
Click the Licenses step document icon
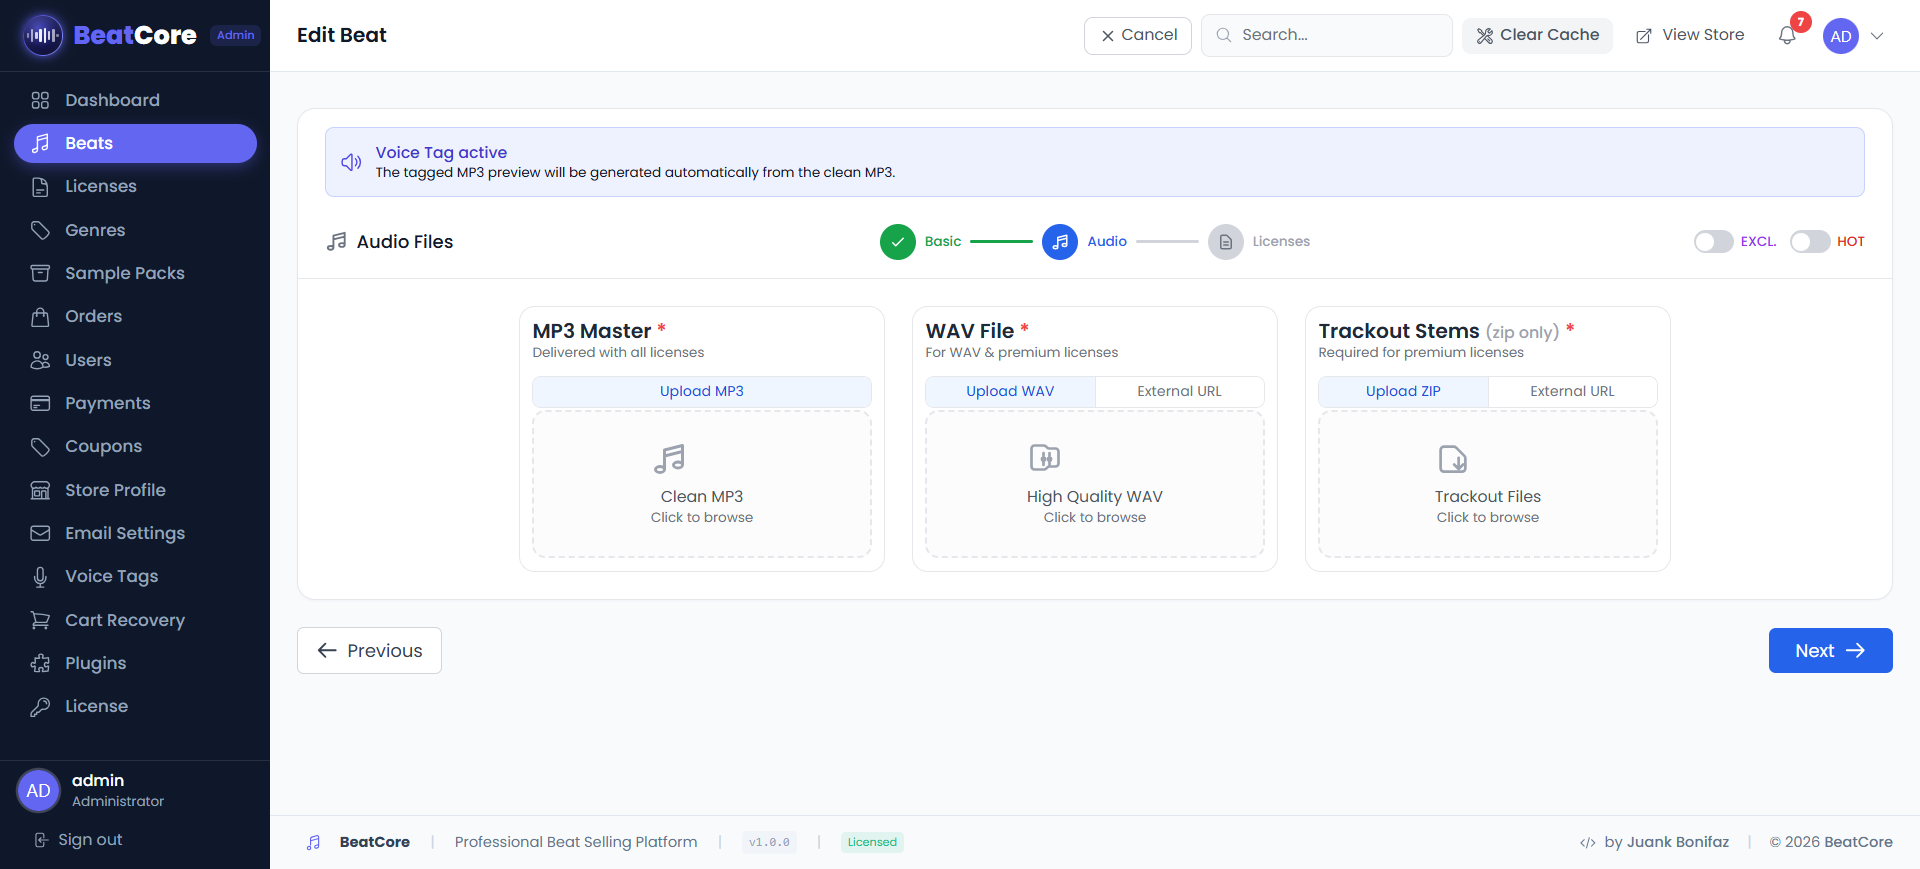tap(1225, 242)
